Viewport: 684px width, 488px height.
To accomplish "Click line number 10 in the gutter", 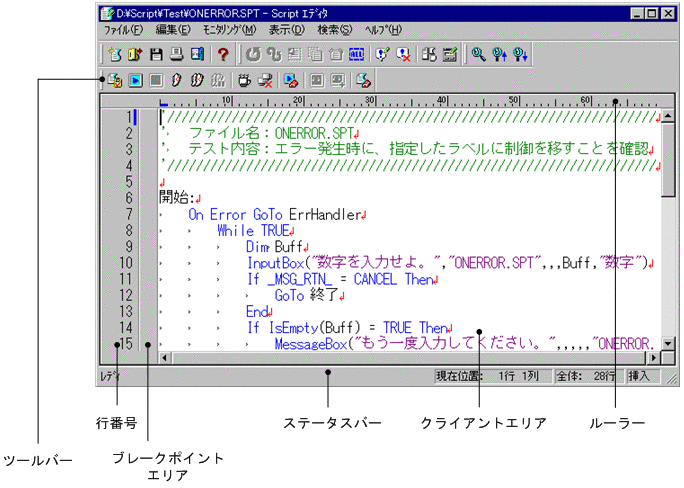I will pyautogui.click(x=126, y=263).
